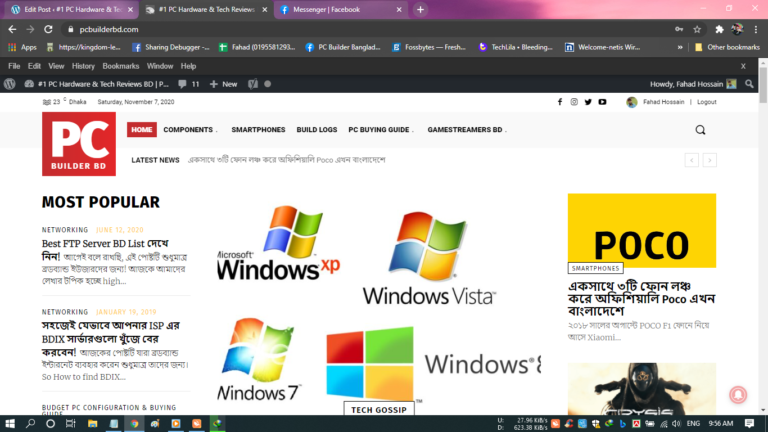Viewport: 768px width, 432px height.
Task: Open the Help menu
Action: click(188, 66)
